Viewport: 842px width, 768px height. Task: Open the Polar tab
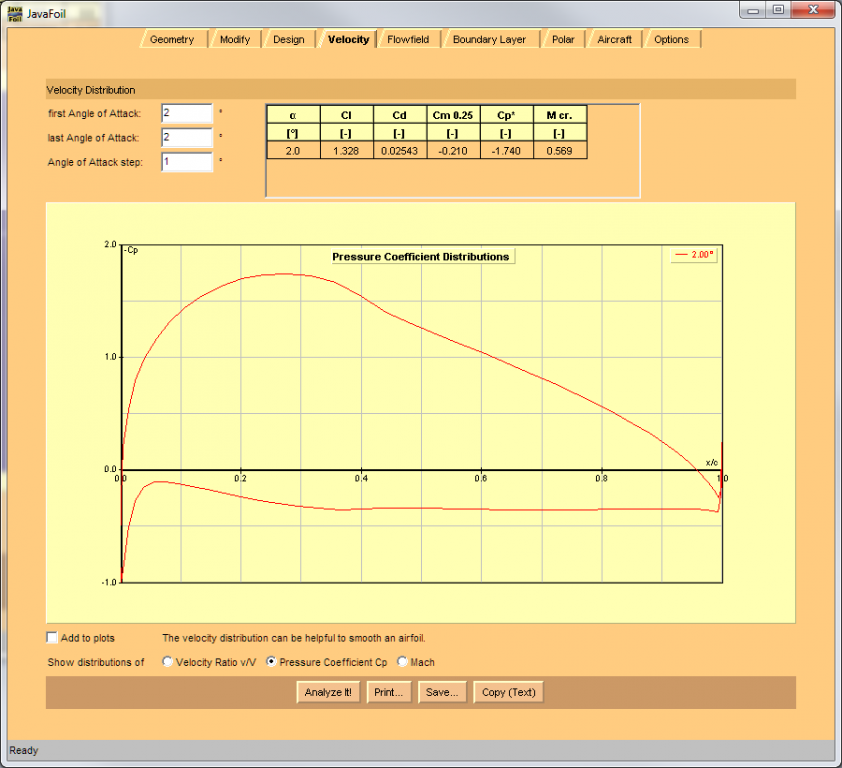click(563, 40)
